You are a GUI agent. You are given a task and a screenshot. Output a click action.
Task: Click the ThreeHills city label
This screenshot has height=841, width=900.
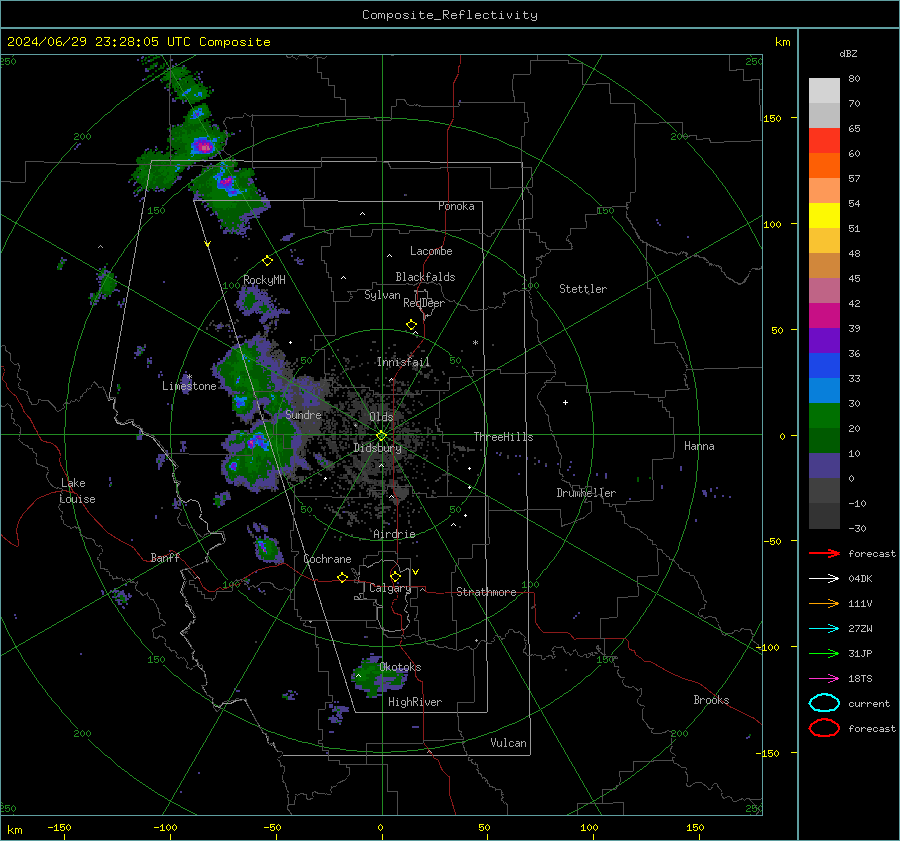[503, 437]
